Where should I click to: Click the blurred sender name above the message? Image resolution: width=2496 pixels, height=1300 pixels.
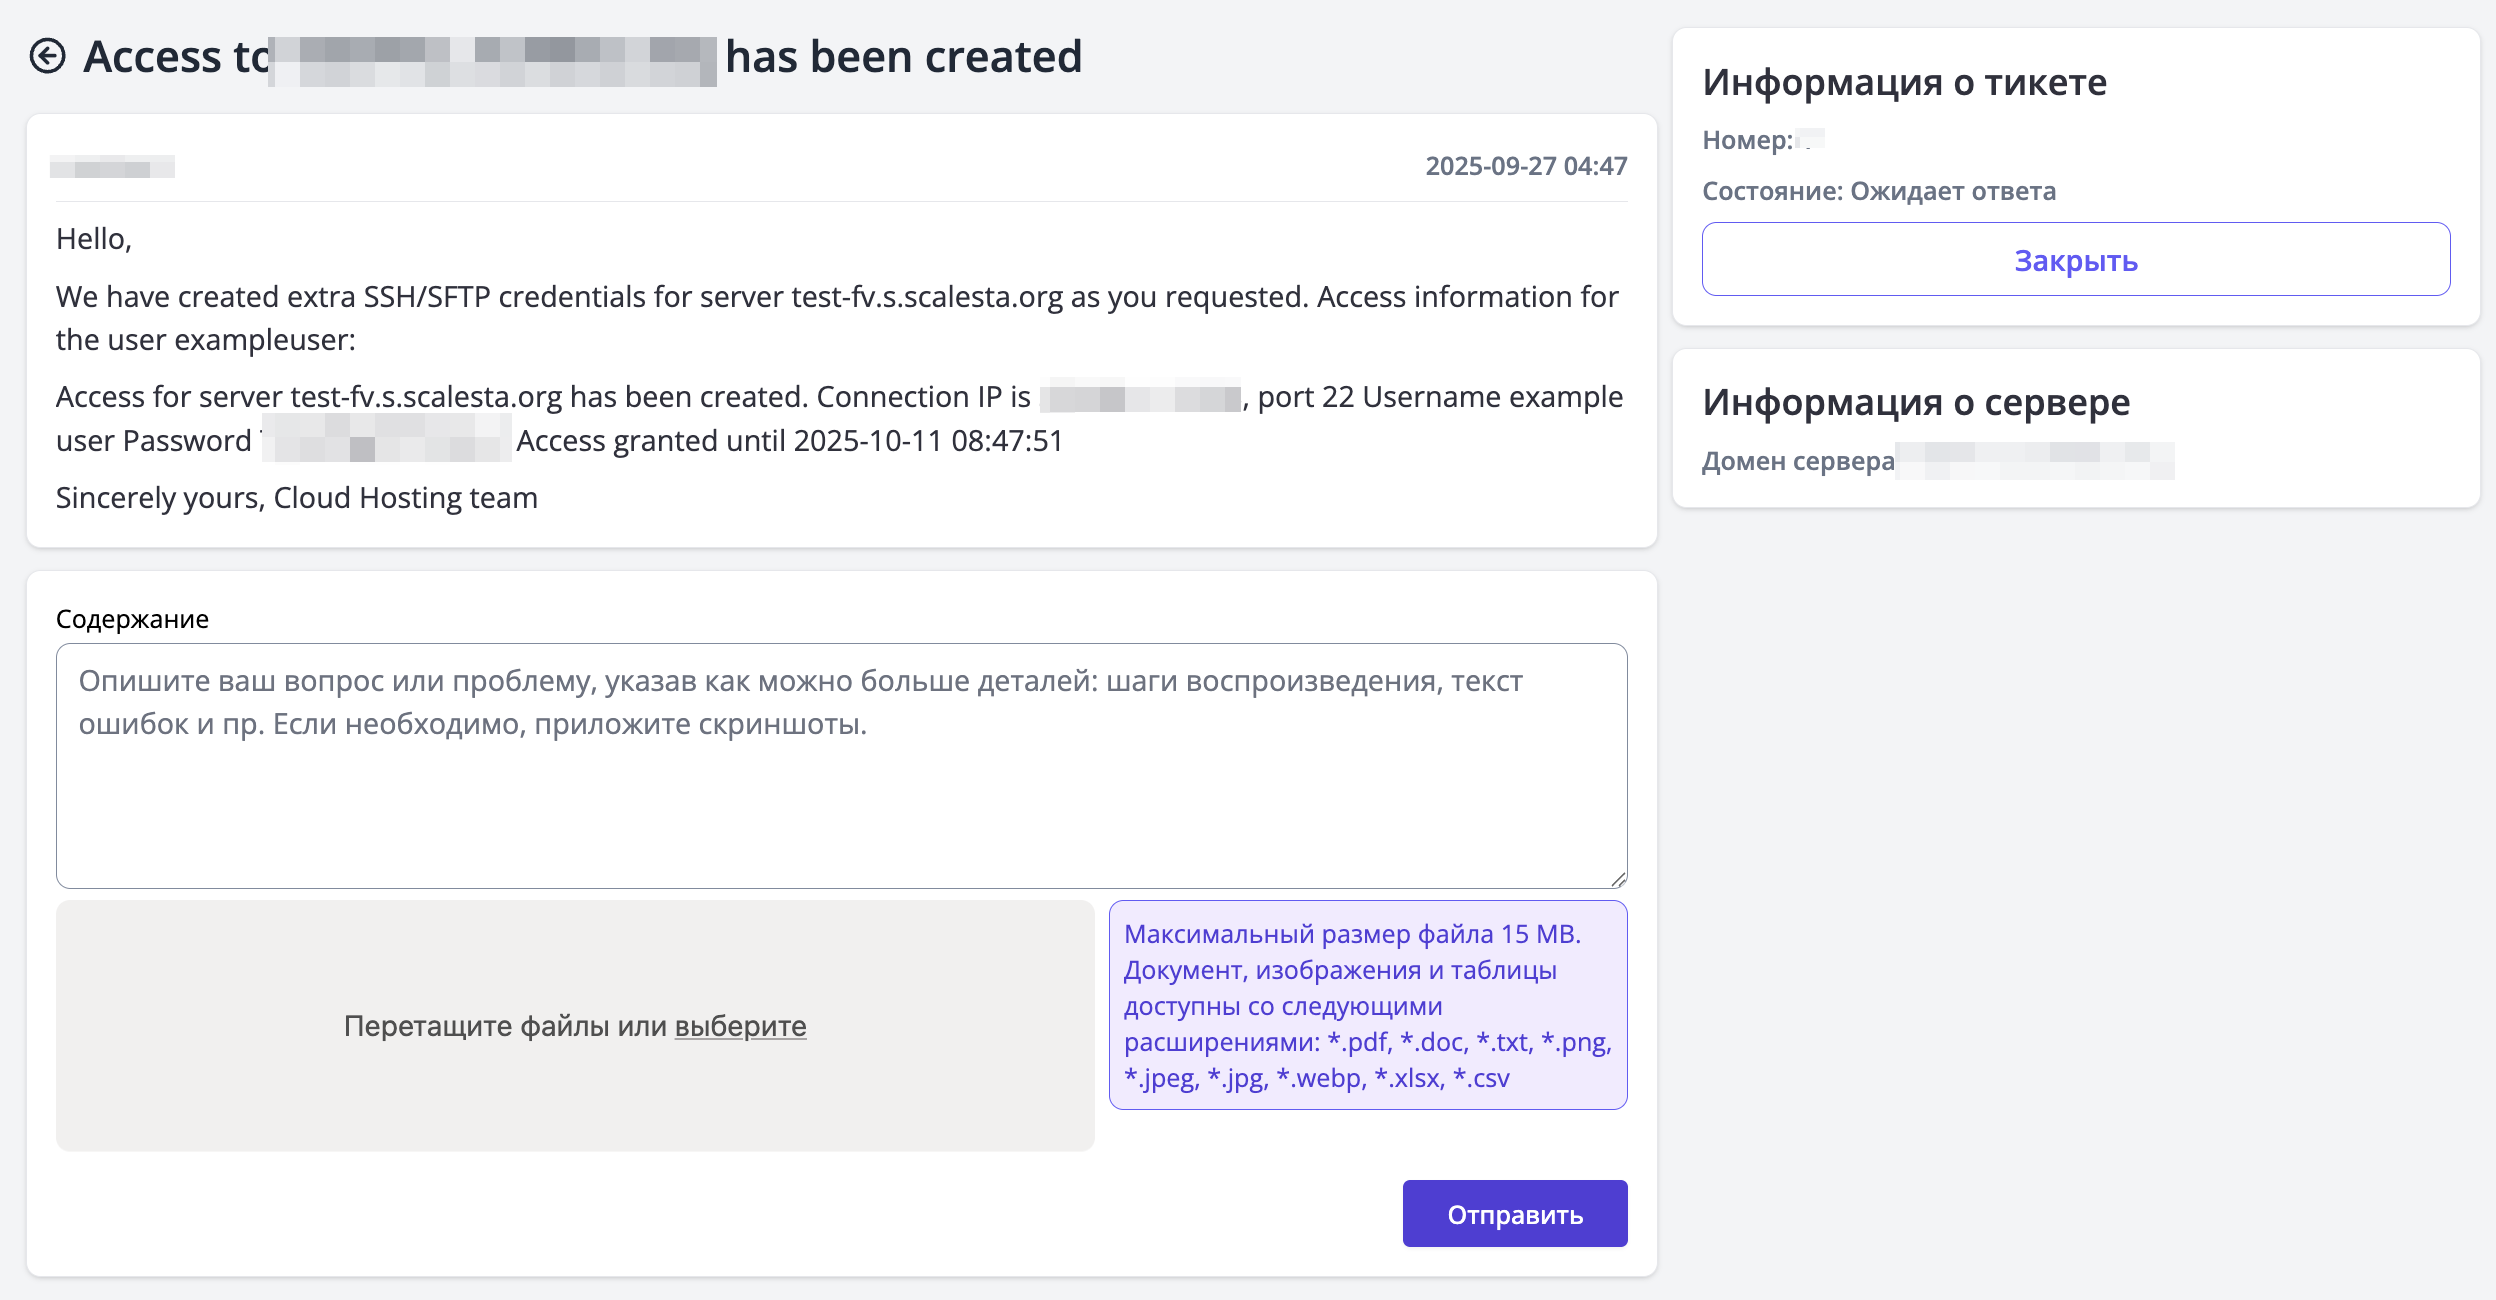click(112, 167)
